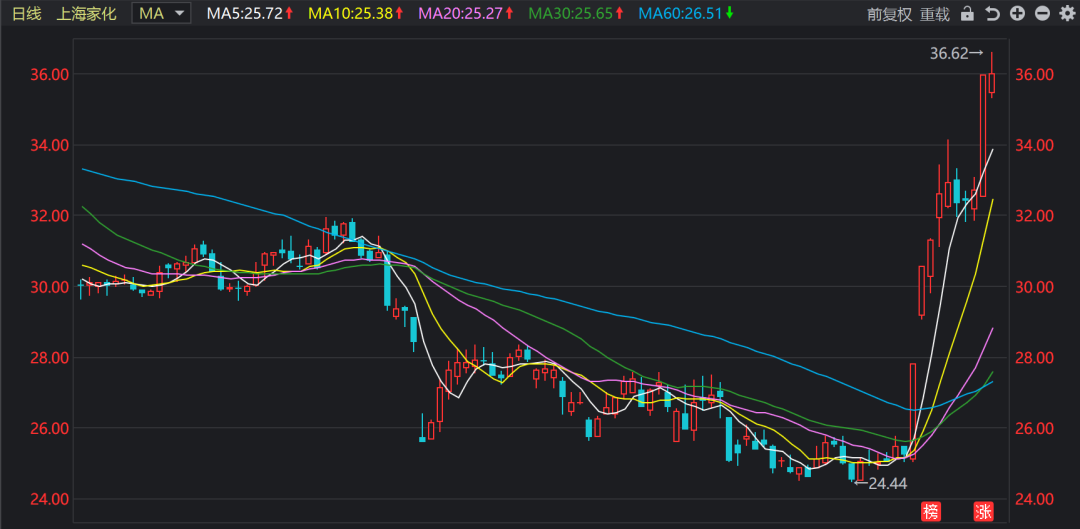The height and width of the screenshot is (529, 1080).
Task: Click the red 涨 marker badge
Action: pyautogui.click(x=982, y=511)
